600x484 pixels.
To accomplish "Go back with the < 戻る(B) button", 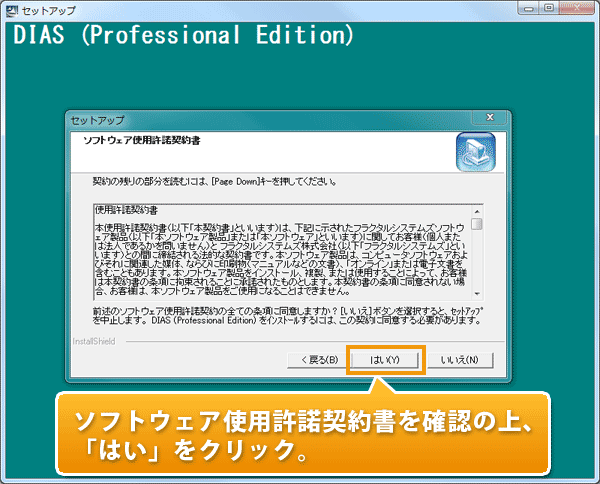I will (x=312, y=359).
